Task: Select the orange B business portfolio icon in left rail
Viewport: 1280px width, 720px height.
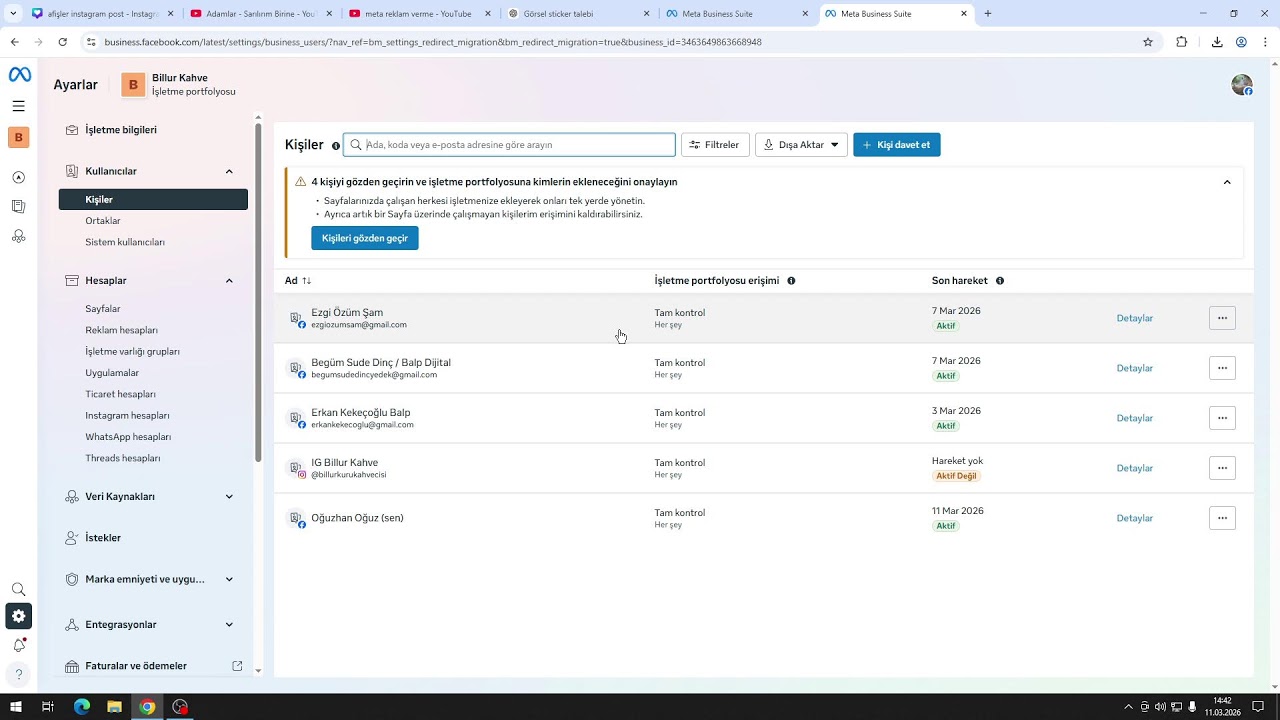Action: point(18,138)
